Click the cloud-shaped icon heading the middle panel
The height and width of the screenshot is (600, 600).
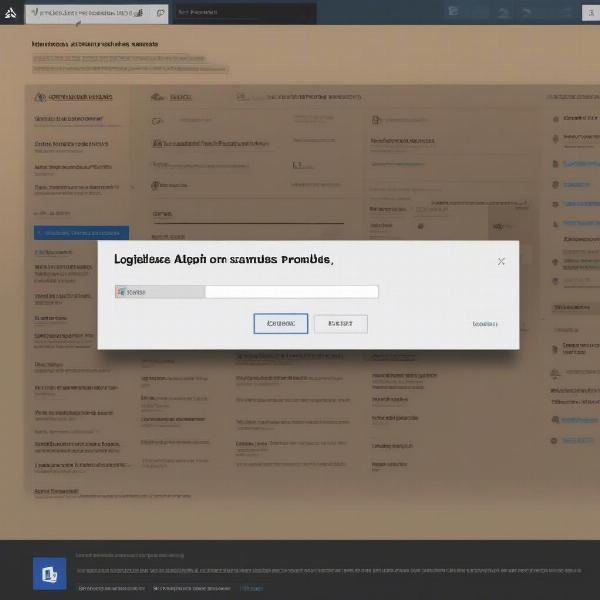click(x=157, y=97)
